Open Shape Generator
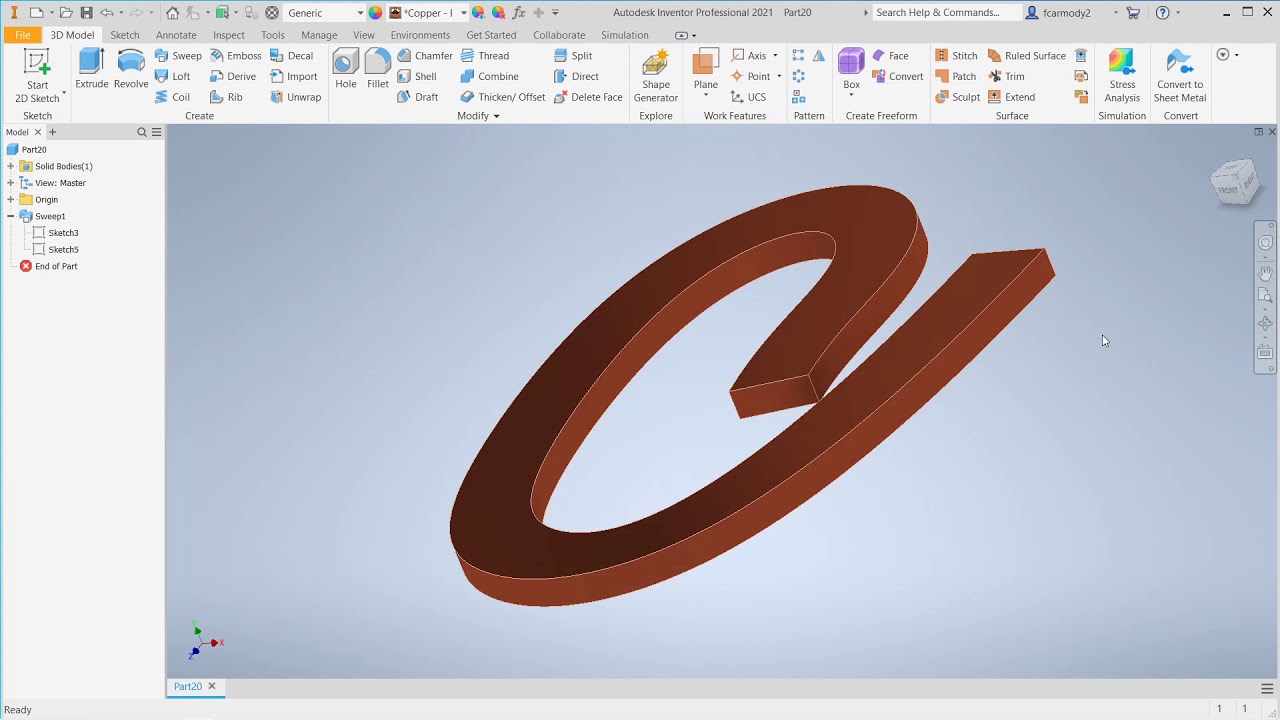Screen dimensions: 1280x720 pos(656,77)
